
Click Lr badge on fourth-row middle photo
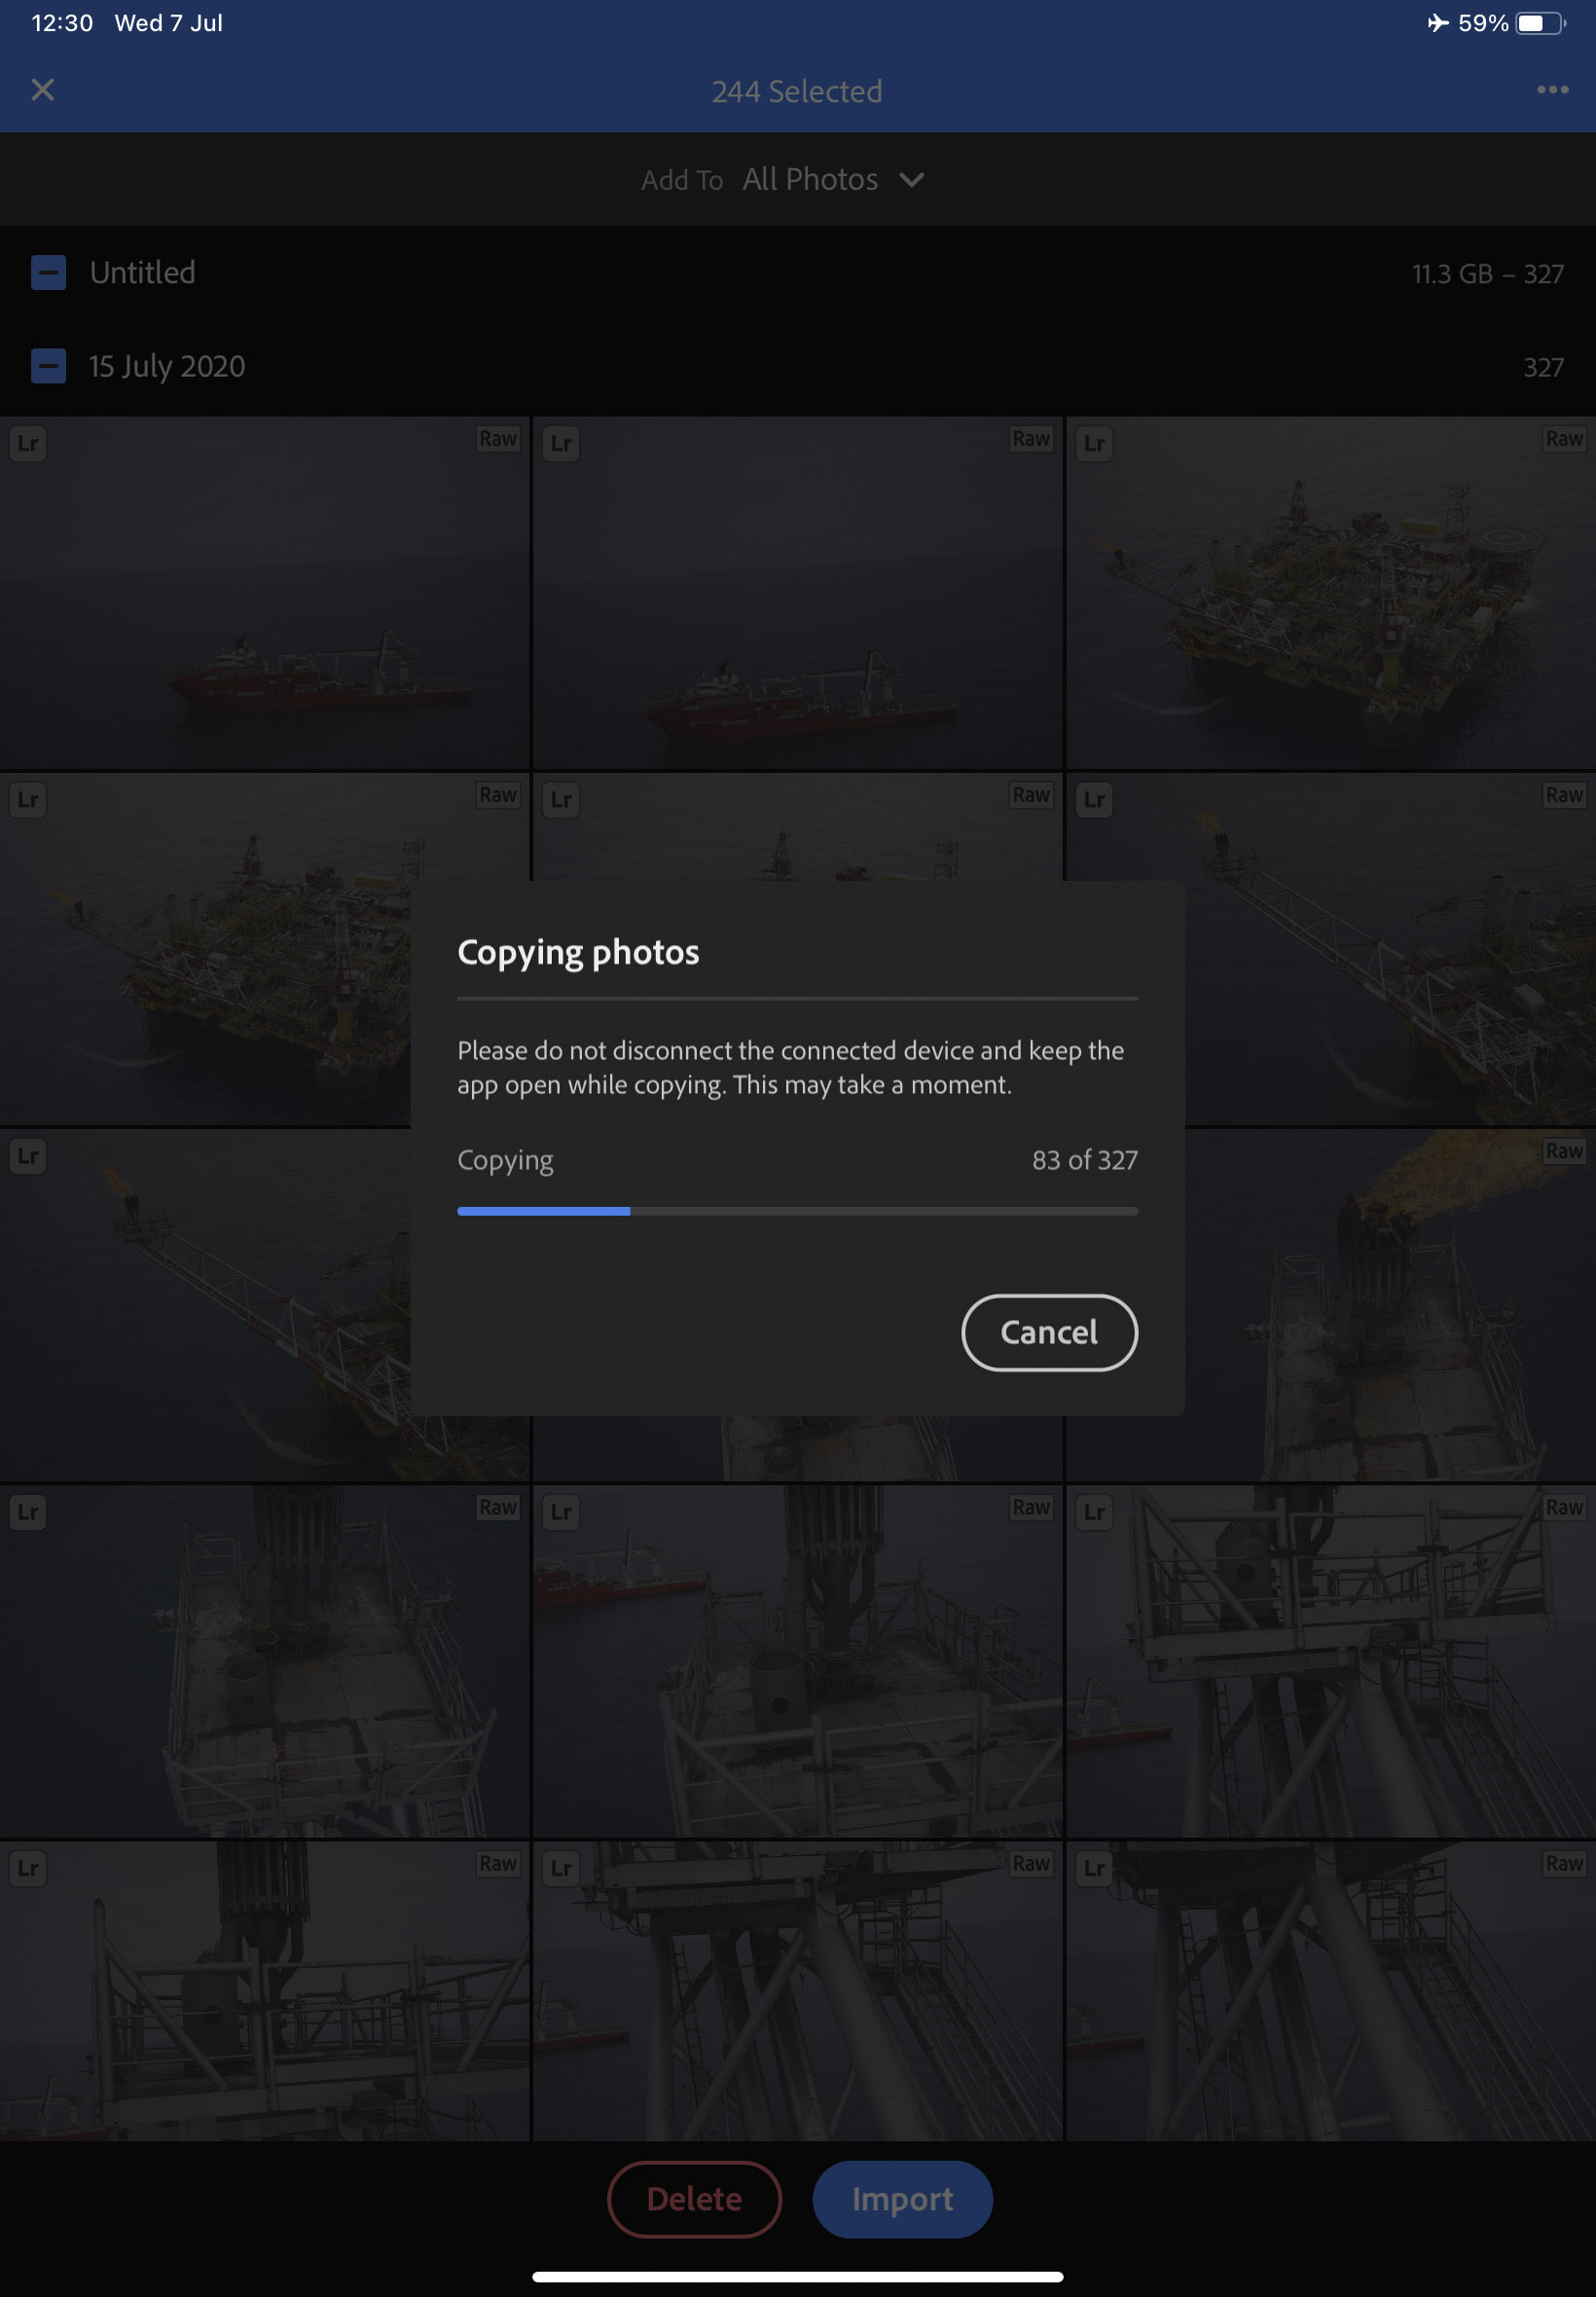click(562, 1512)
